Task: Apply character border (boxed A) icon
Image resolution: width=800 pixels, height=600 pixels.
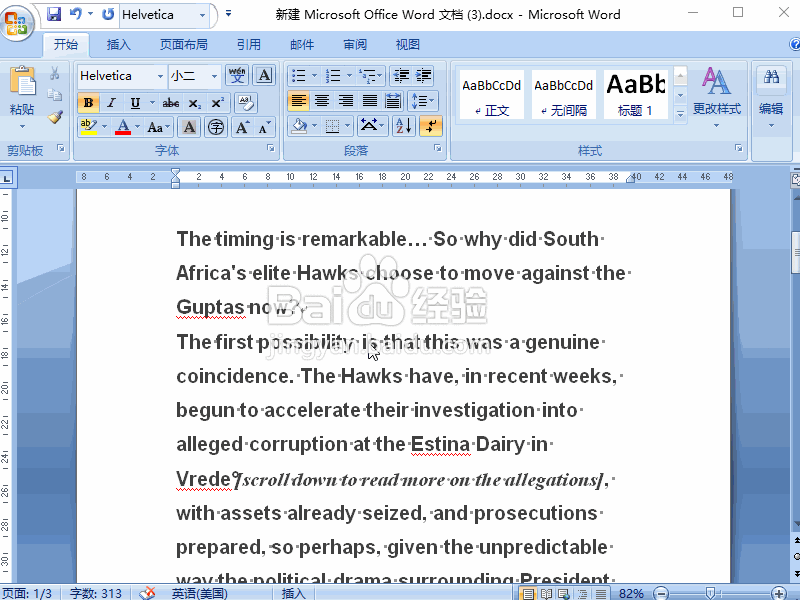Action: 264,76
